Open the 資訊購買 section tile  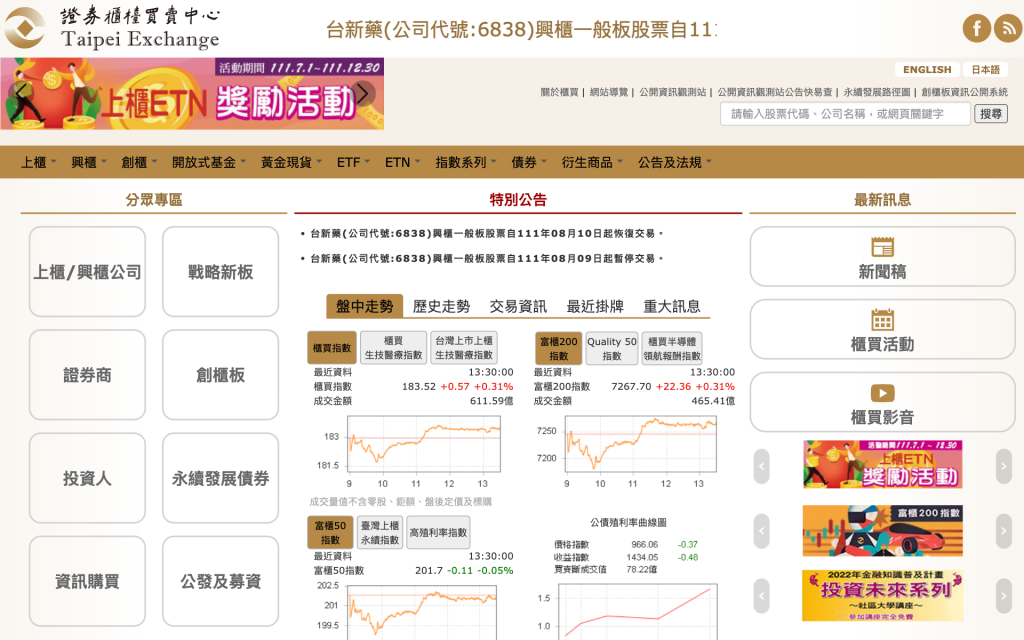tap(87, 581)
